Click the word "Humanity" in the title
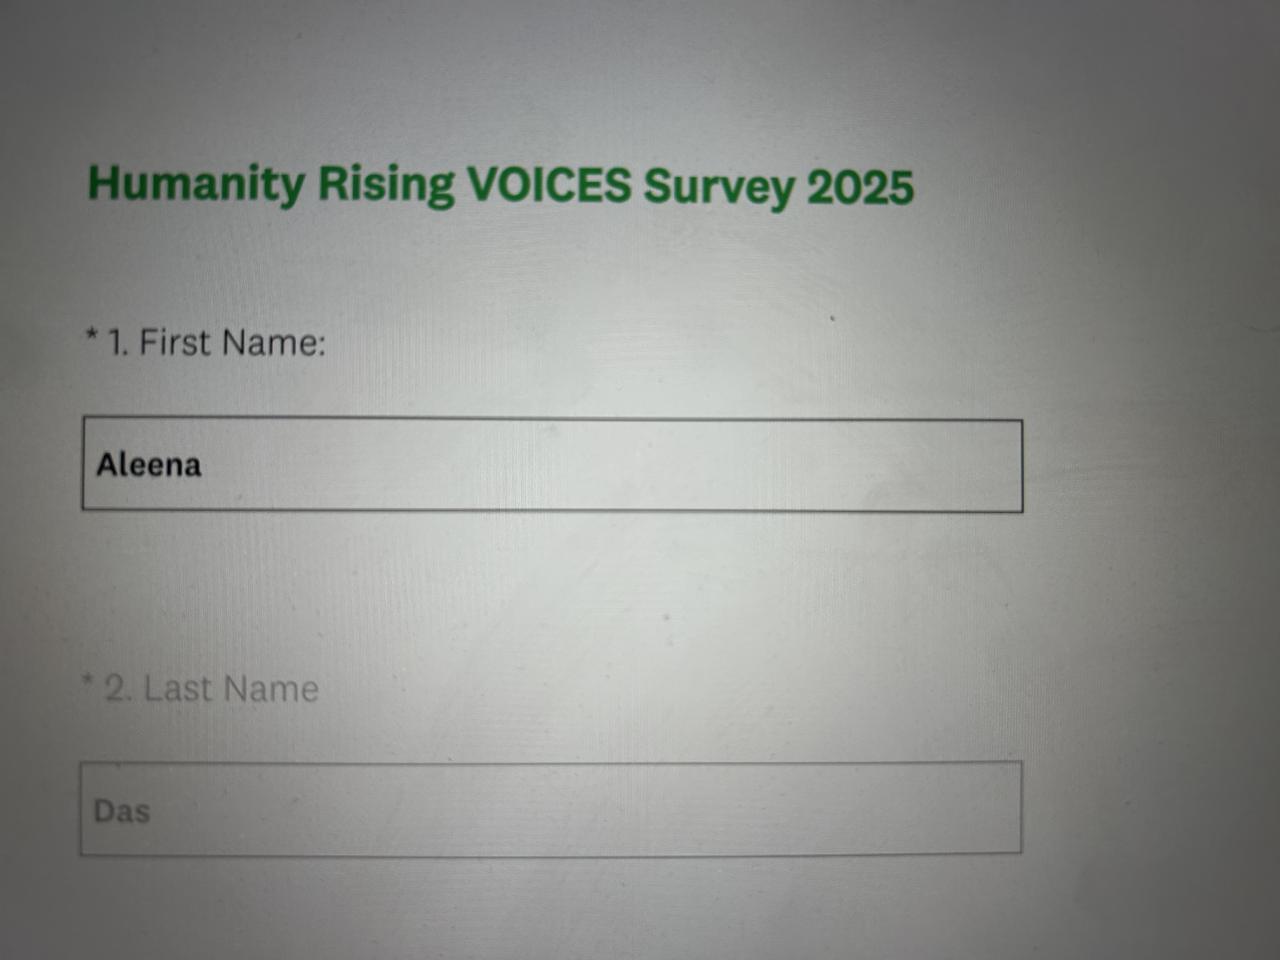The image size is (1280, 960). pos(196,184)
